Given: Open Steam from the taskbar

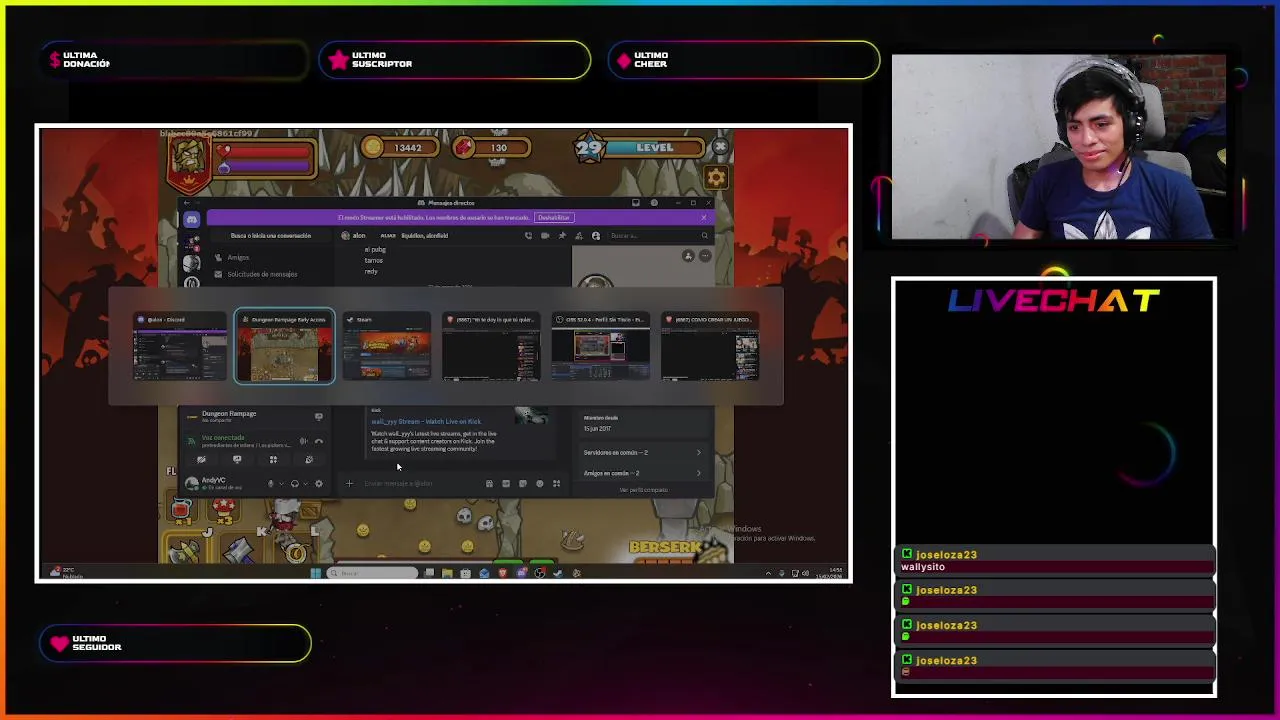Looking at the screenshot, I should pyautogui.click(x=557, y=573).
